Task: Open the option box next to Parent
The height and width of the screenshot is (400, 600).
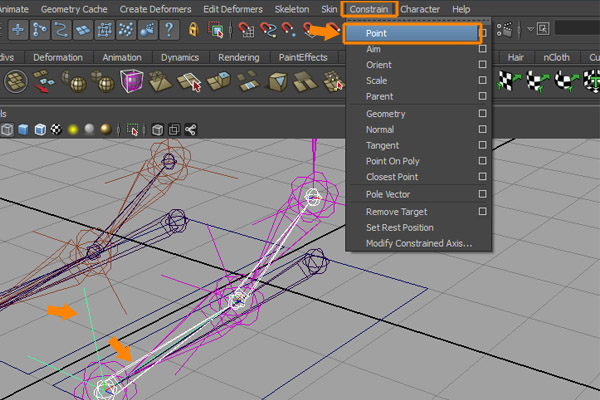Action: tap(482, 96)
